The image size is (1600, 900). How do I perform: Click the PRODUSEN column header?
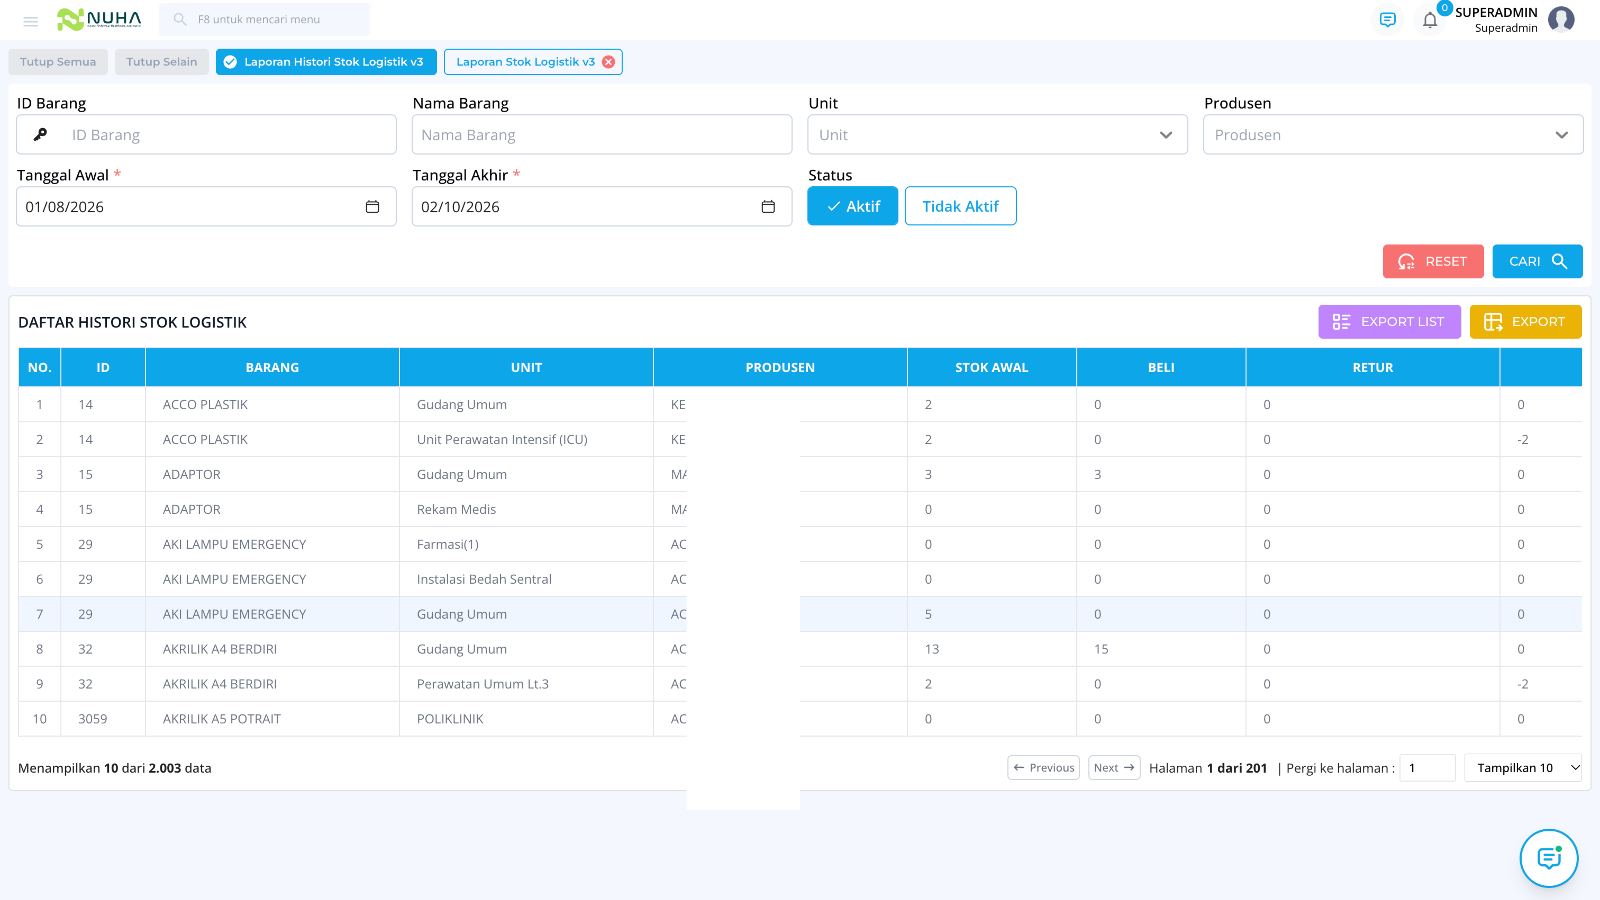(780, 367)
